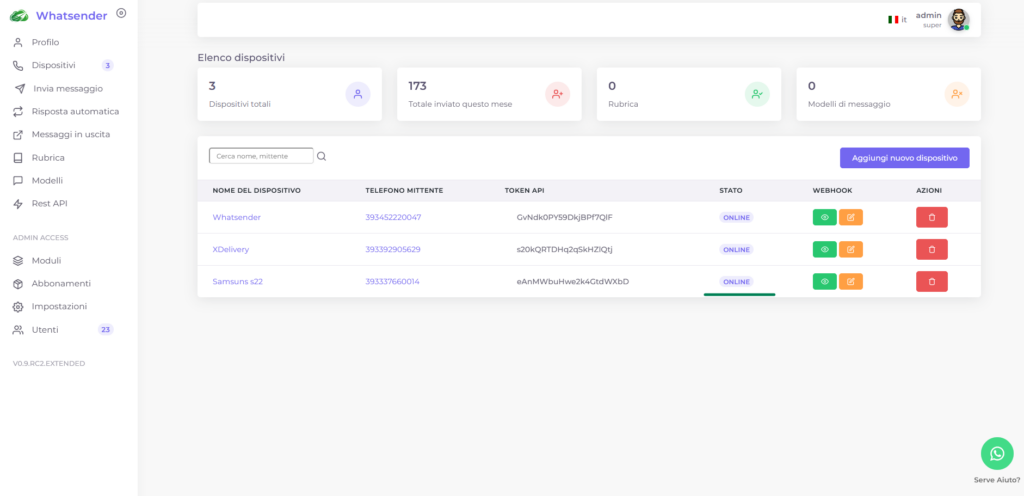This screenshot has height=496, width=1024.
Task: Open Dispositivi in the sidebar
Action: [x=54, y=65]
